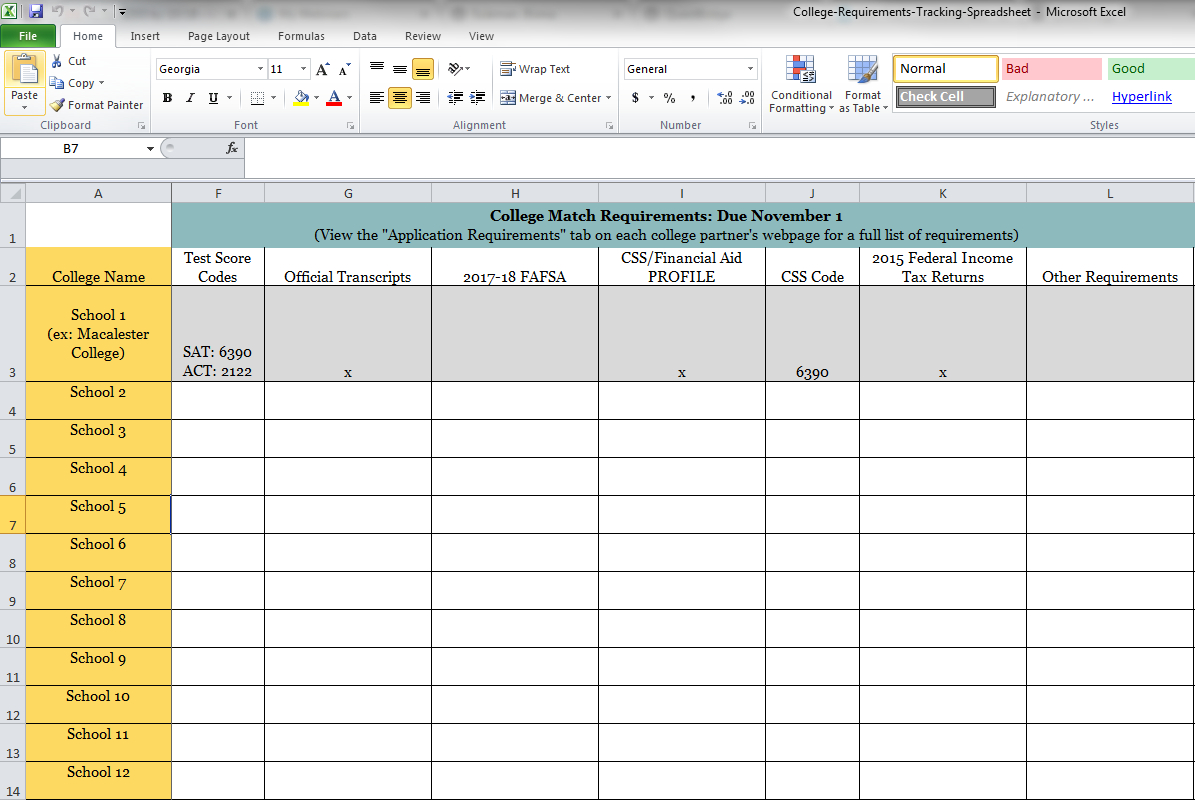
Task: Toggle Wrap Text for the cell
Action: pos(535,69)
